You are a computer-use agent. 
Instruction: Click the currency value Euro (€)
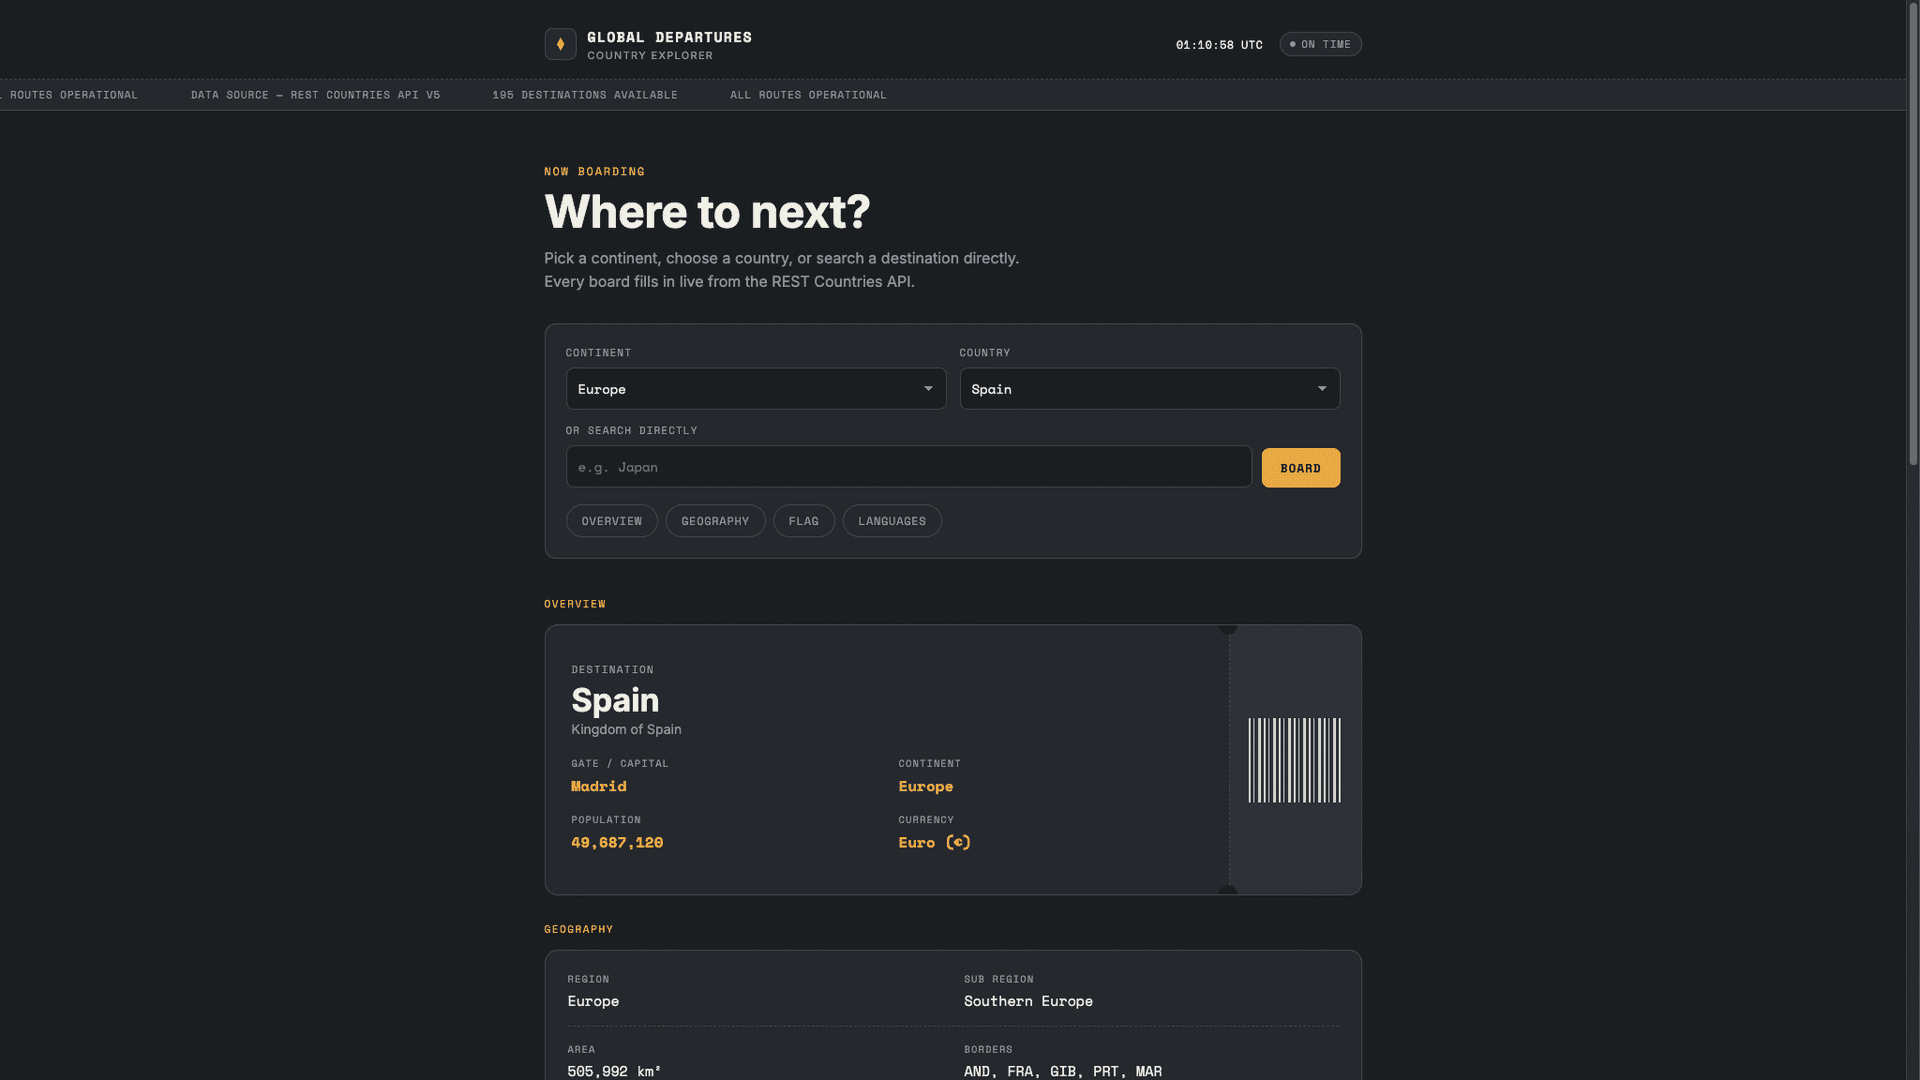coord(934,843)
